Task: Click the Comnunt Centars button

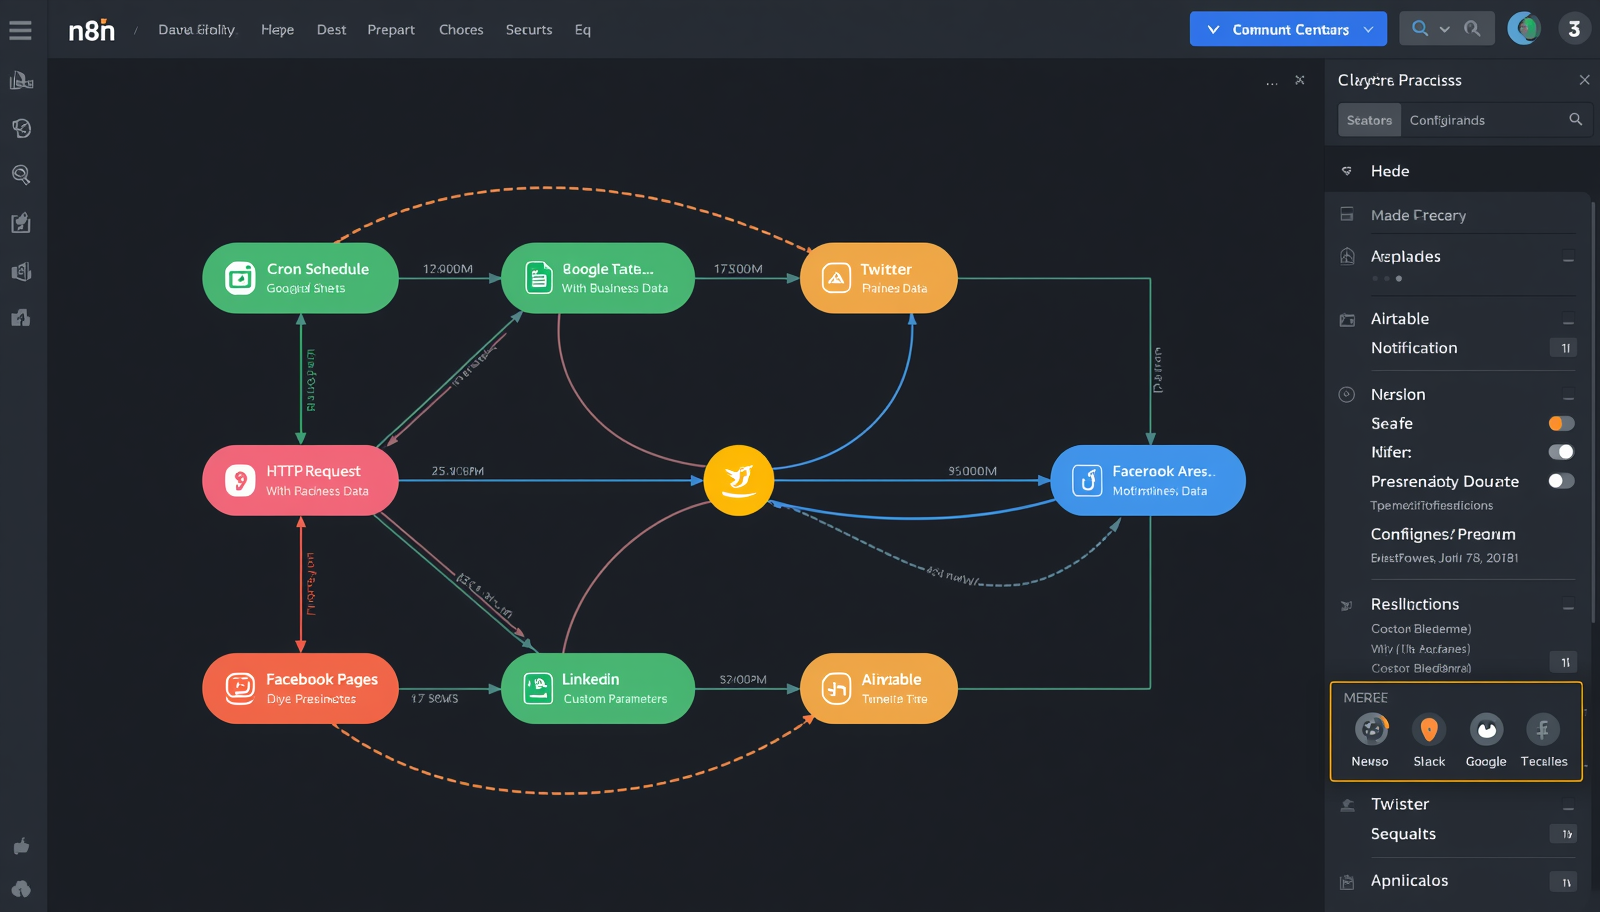Action: (1288, 29)
